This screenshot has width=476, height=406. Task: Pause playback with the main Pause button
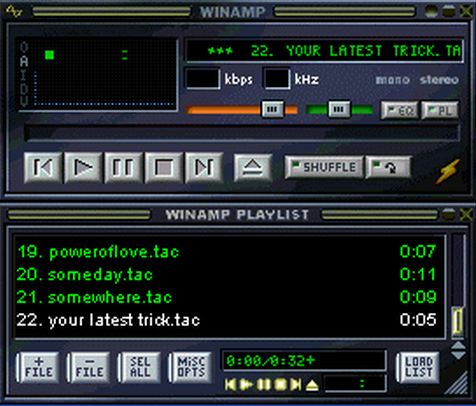coord(123,167)
